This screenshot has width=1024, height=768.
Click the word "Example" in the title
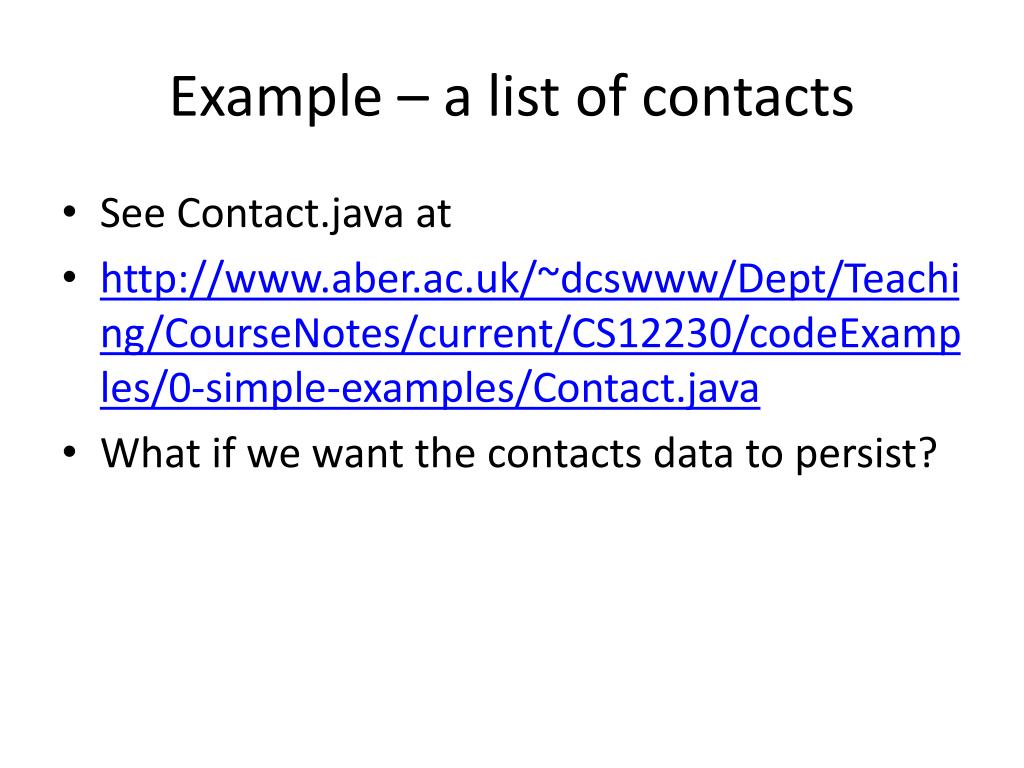point(276,97)
